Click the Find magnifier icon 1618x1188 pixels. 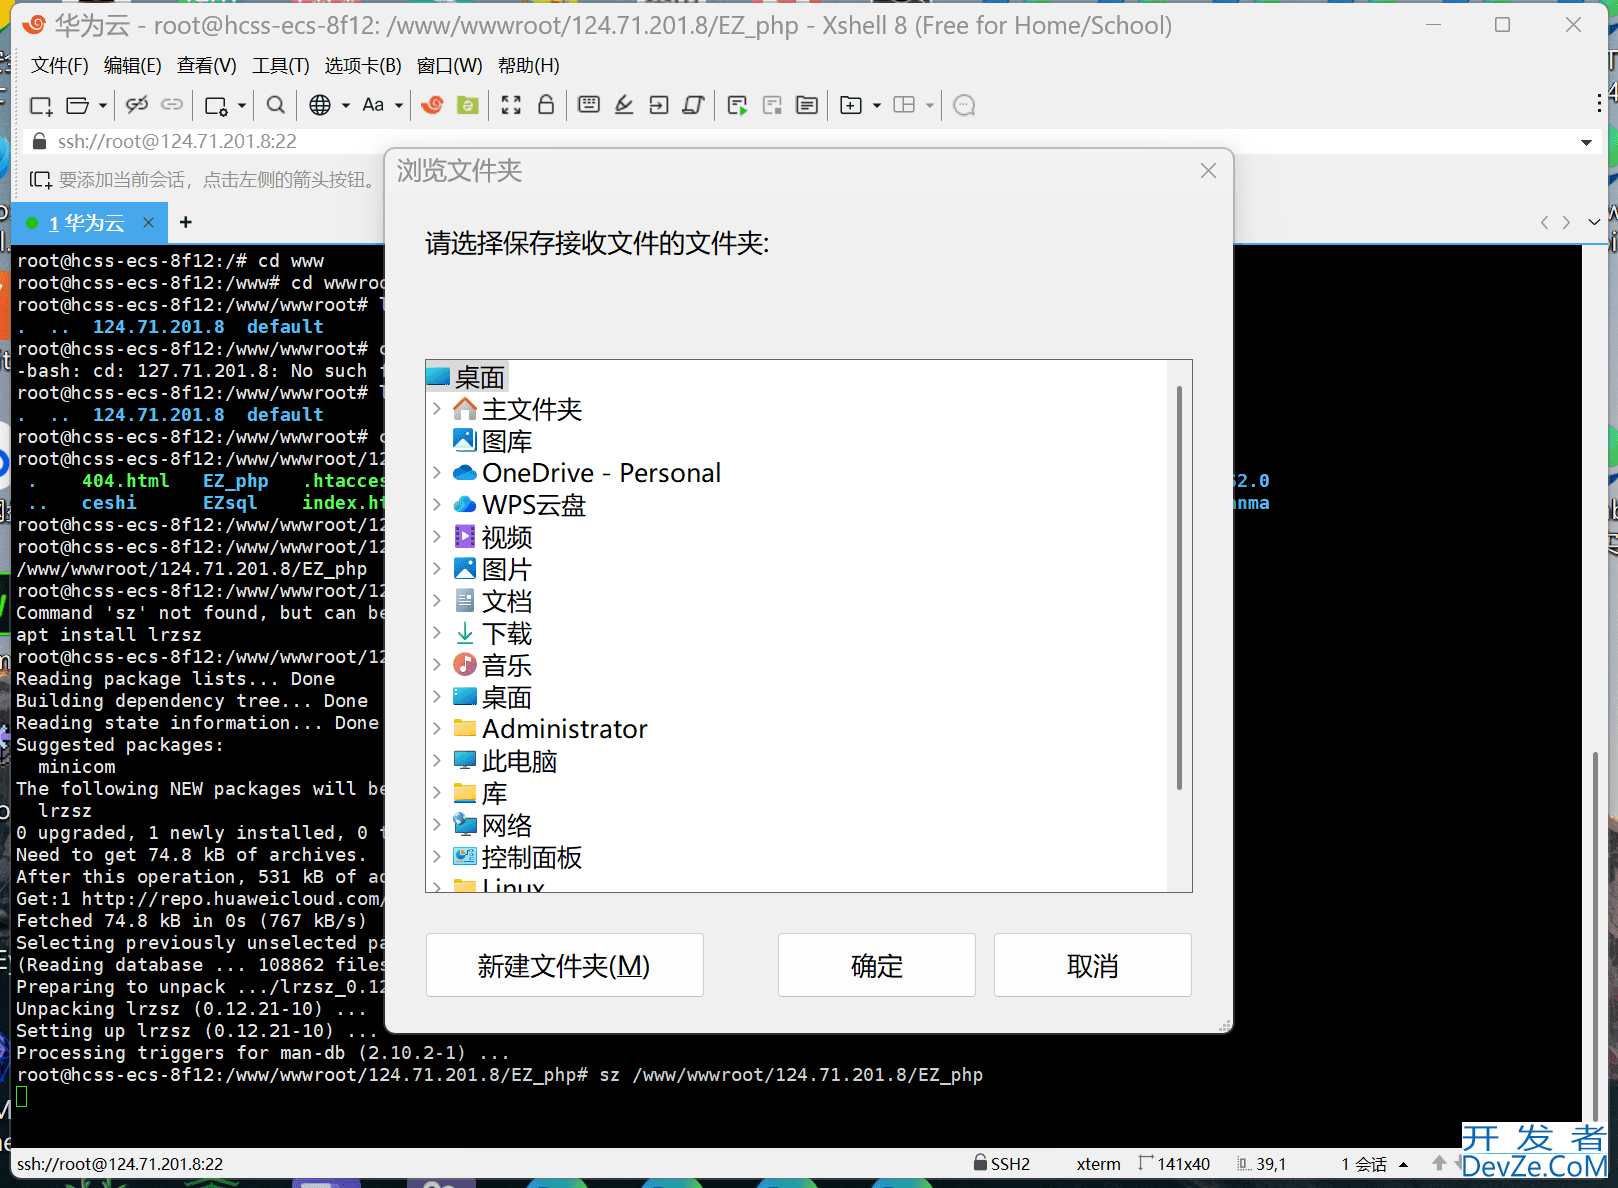(x=276, y=104)
